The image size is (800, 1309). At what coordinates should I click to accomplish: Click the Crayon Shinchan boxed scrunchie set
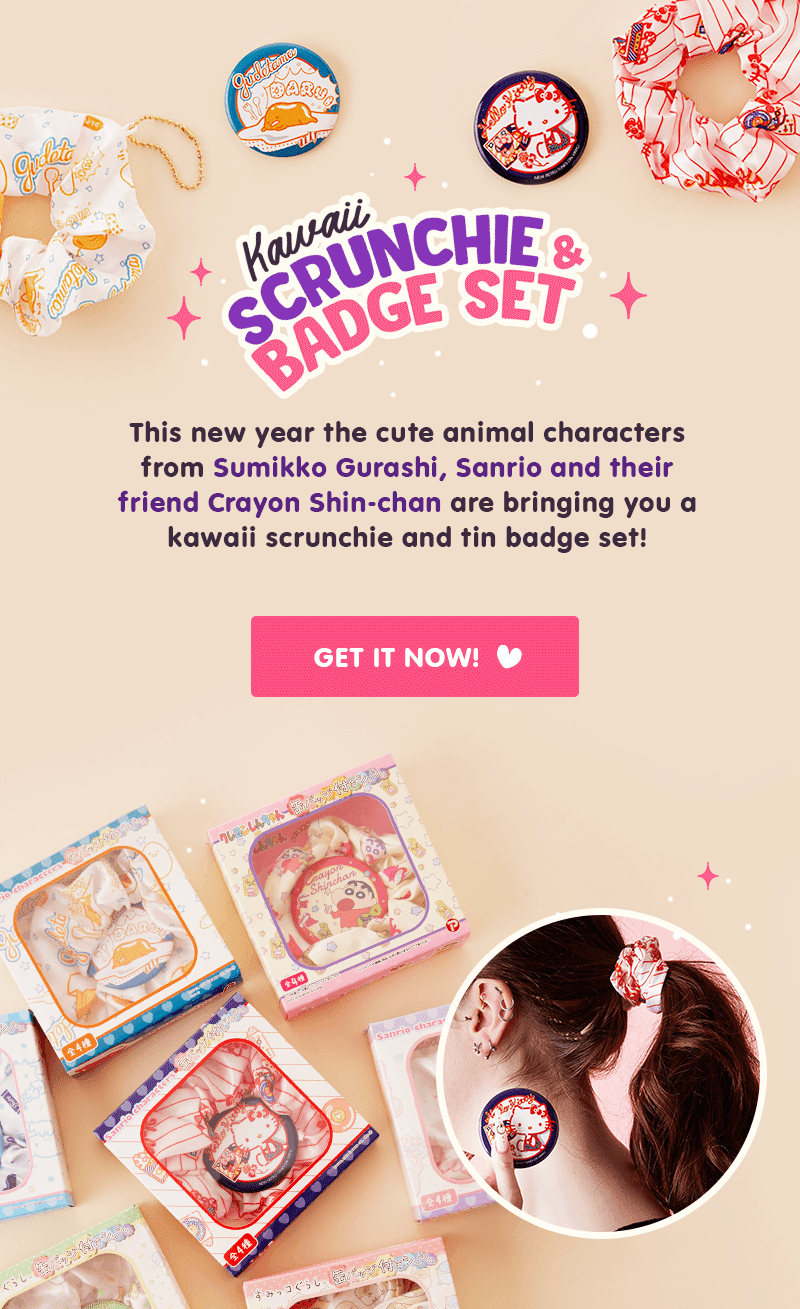coord(338,885)
